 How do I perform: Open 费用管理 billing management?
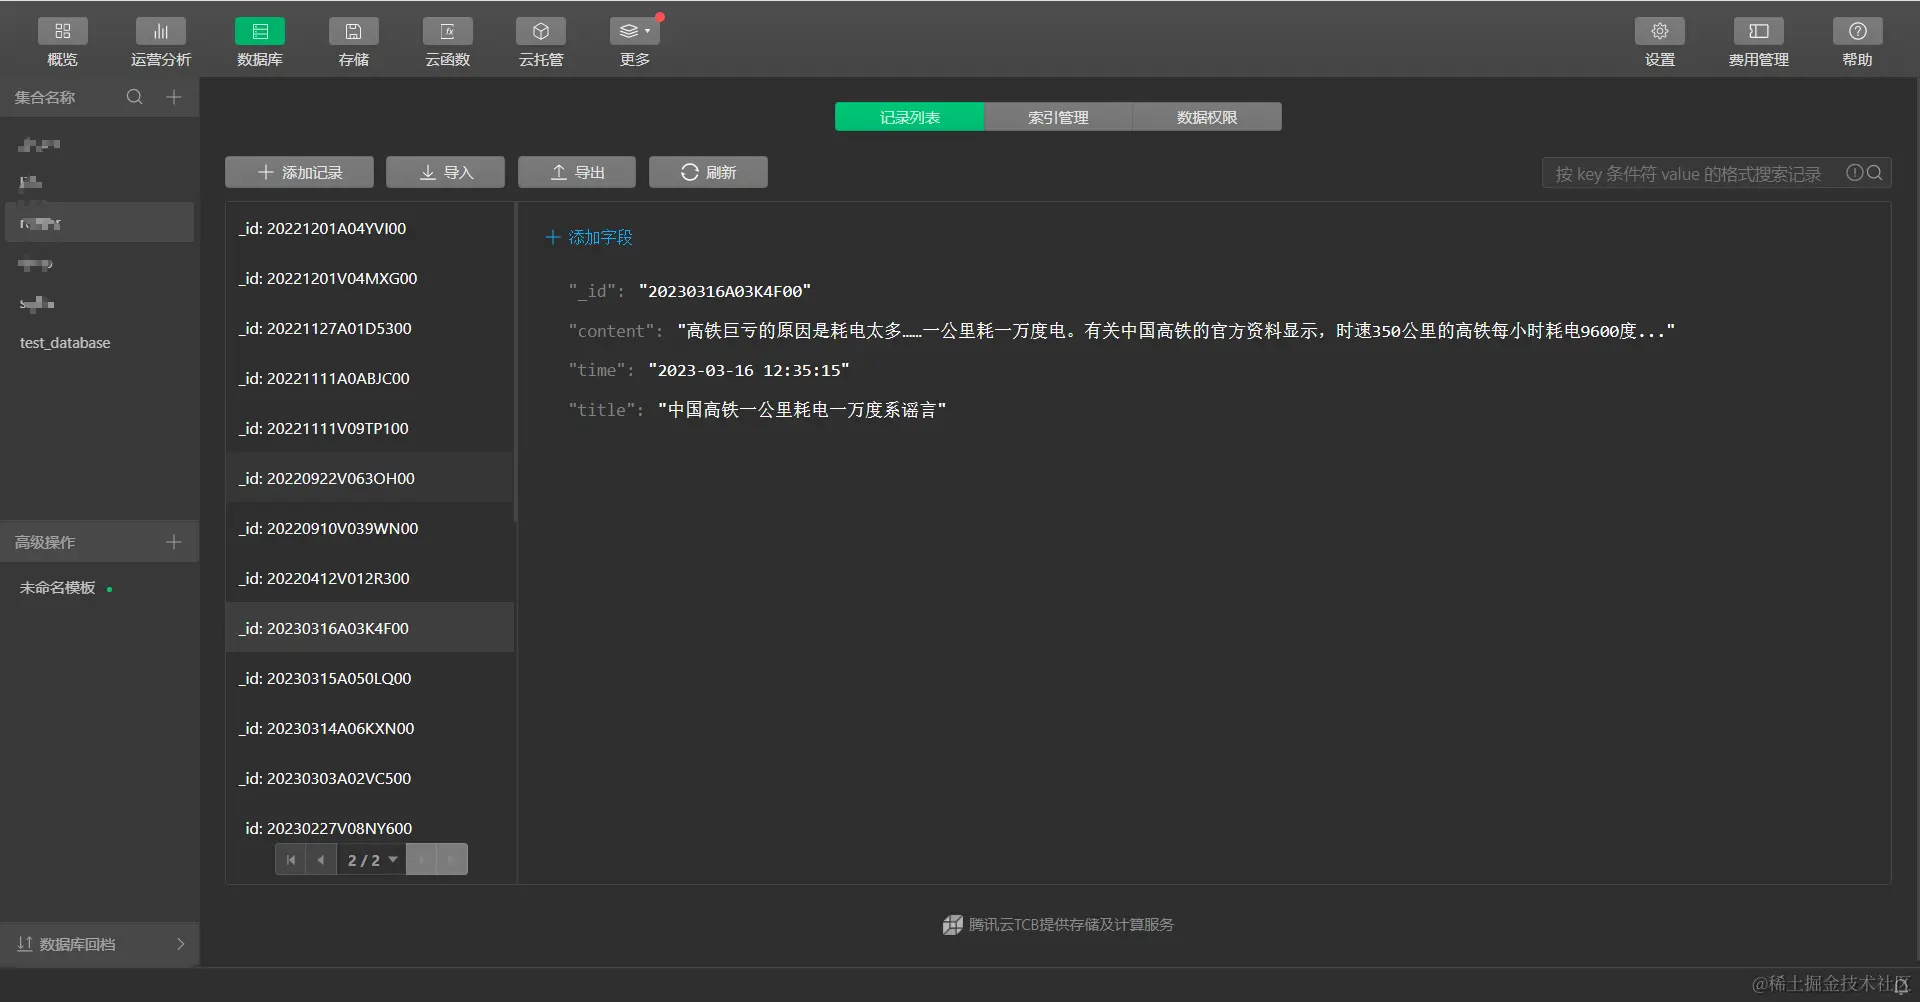point(1759,42)
